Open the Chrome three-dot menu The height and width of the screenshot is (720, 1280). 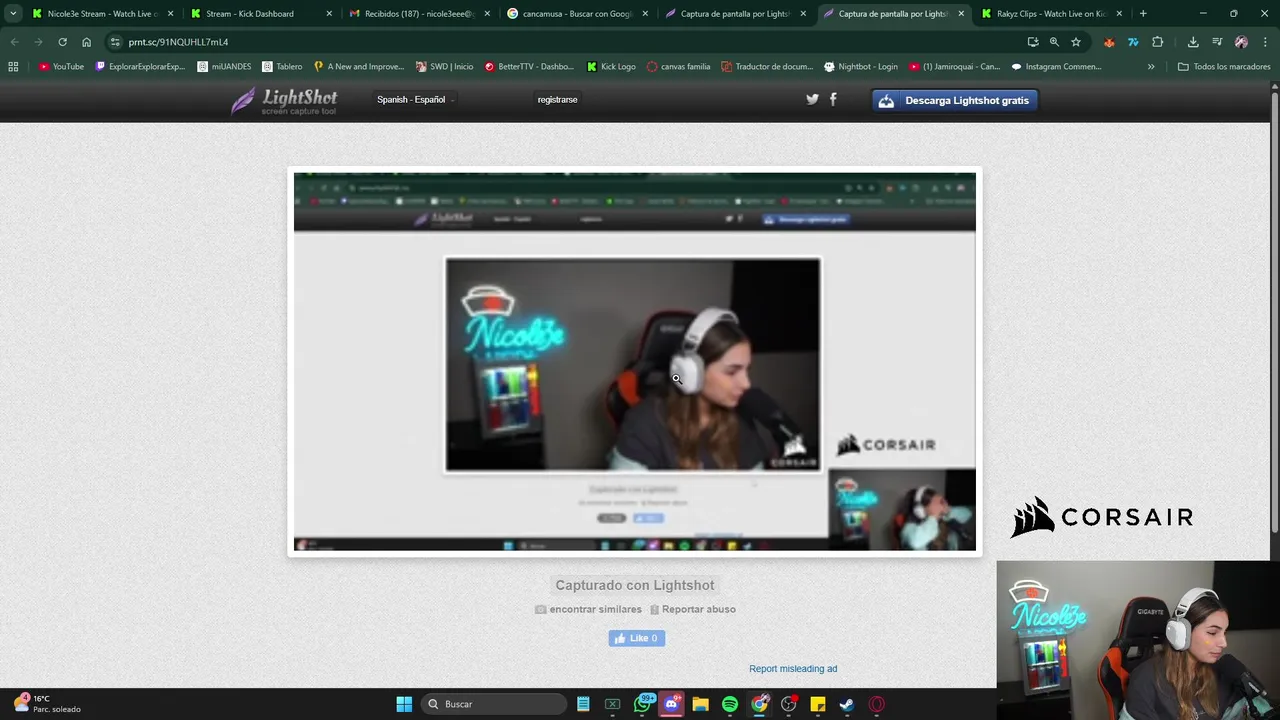1264,42
